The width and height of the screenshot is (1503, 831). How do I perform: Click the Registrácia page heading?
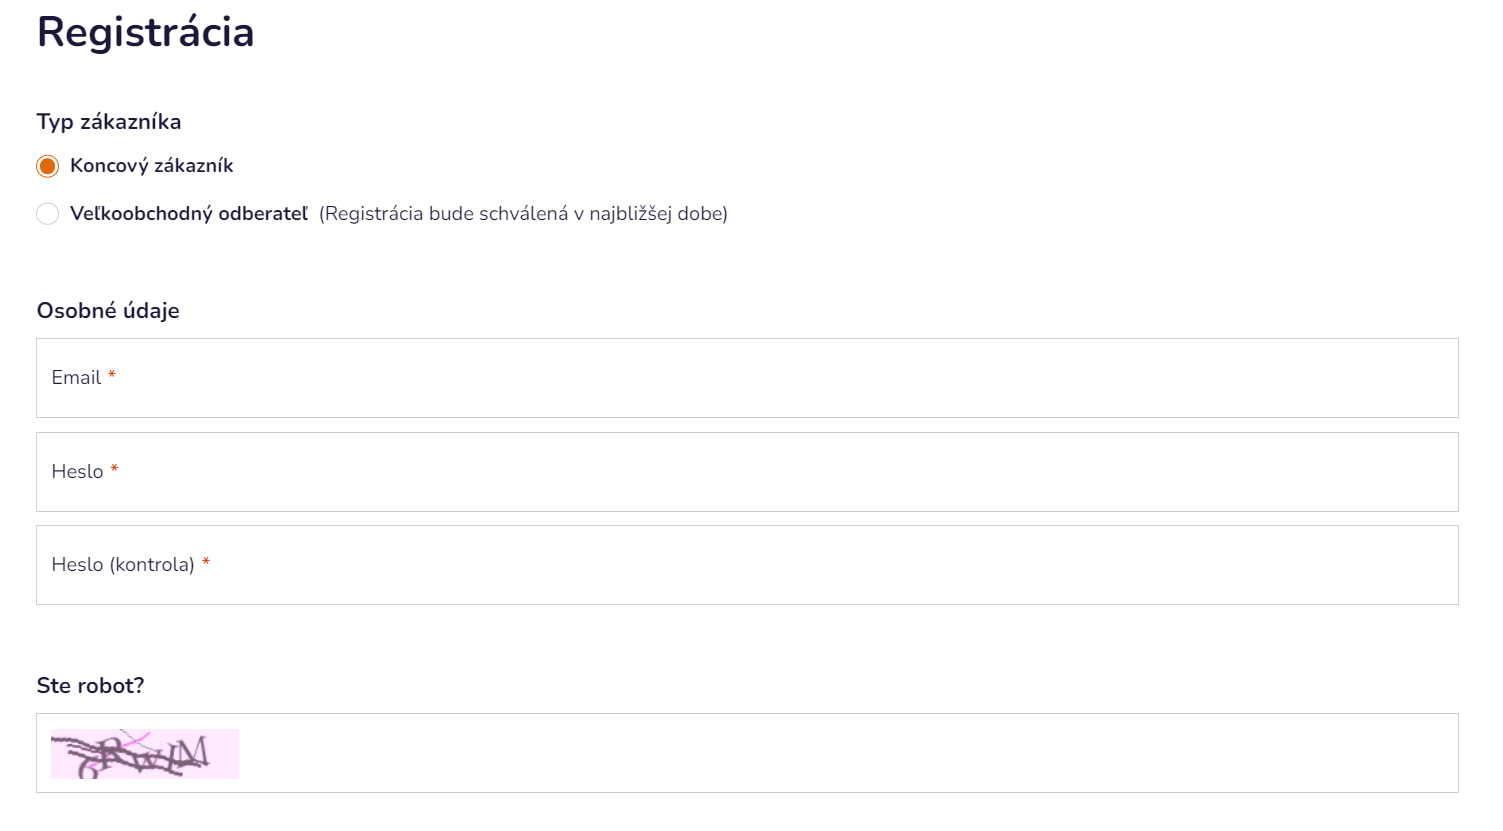click(146, 32)
